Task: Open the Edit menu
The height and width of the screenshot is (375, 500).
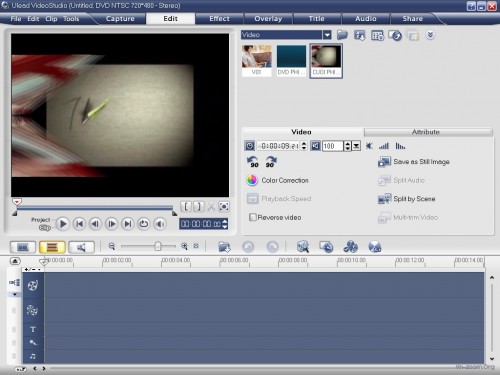Action: pos(33,19)
